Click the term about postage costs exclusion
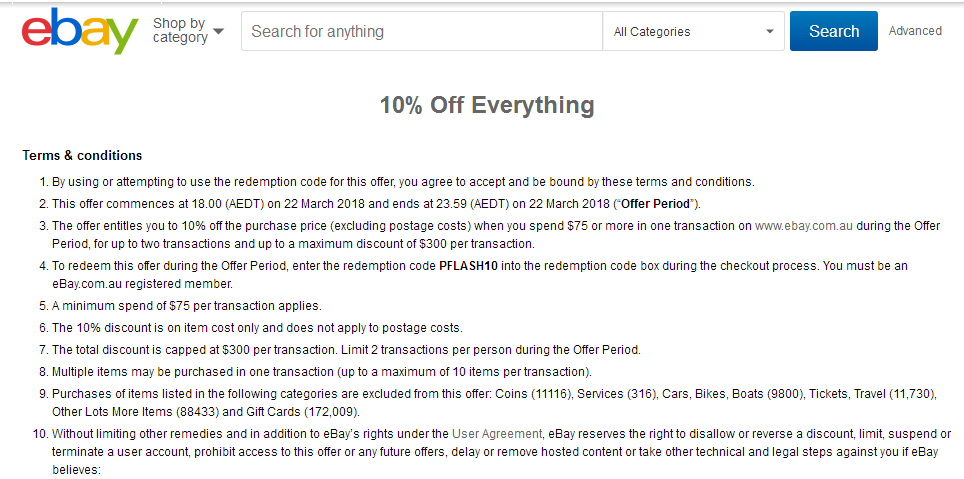Viewport: 964px width, 479px height. click(257, 328)
